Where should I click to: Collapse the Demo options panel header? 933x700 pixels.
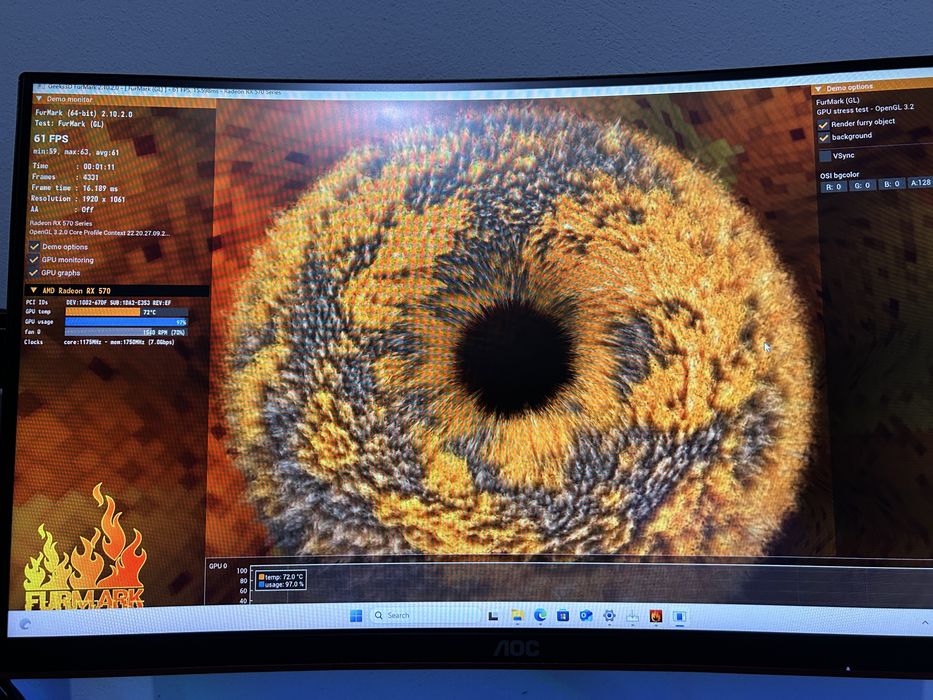[x=819, y=89]
